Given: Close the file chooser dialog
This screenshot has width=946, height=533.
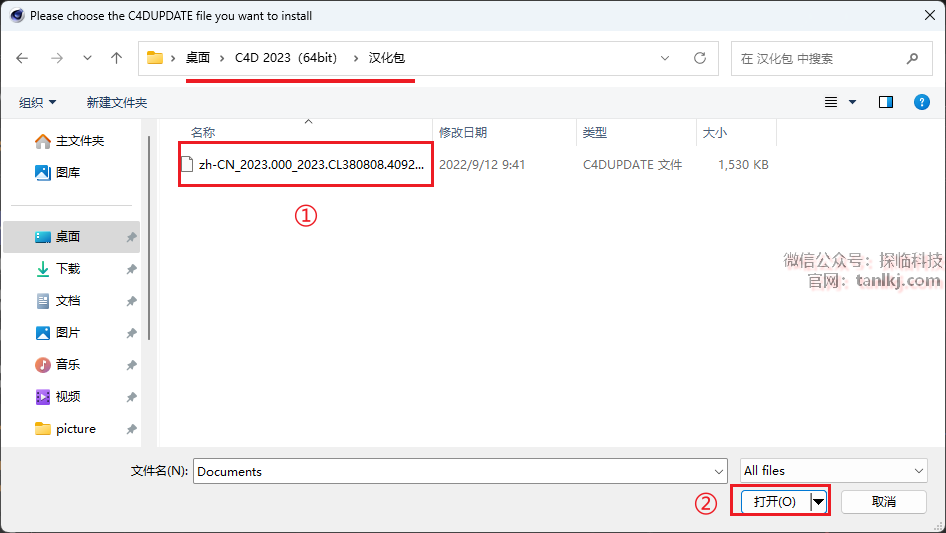Looking at the screenshot, I should coord(930,16).
